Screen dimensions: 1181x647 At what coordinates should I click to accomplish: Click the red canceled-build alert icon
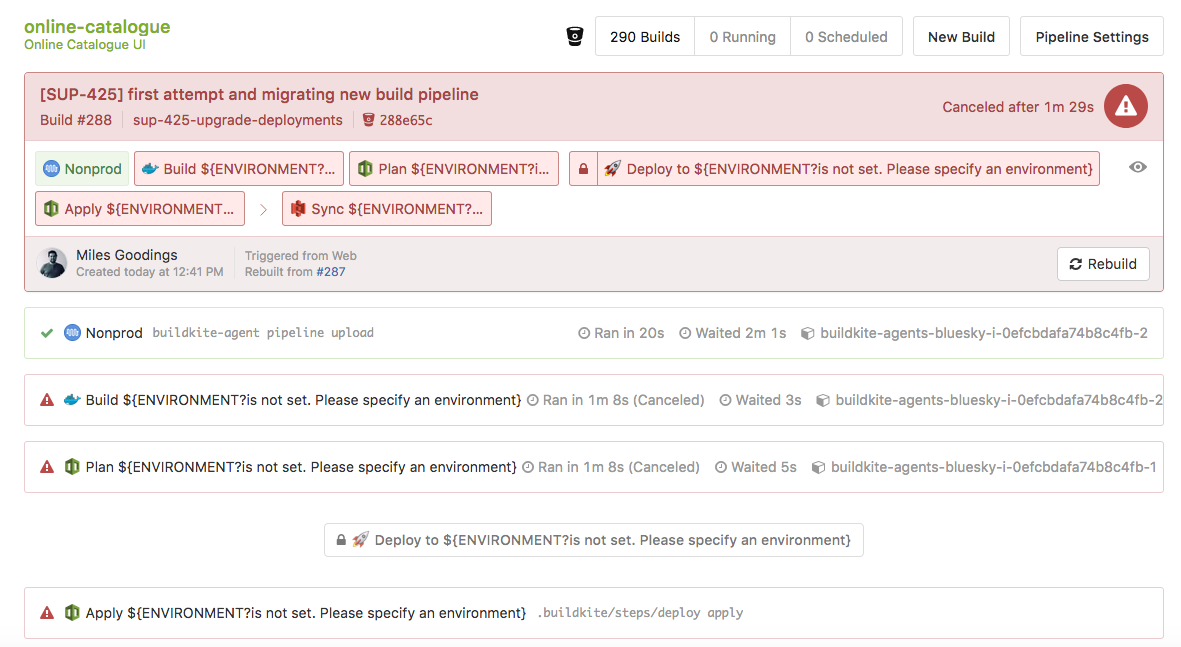1126,106
